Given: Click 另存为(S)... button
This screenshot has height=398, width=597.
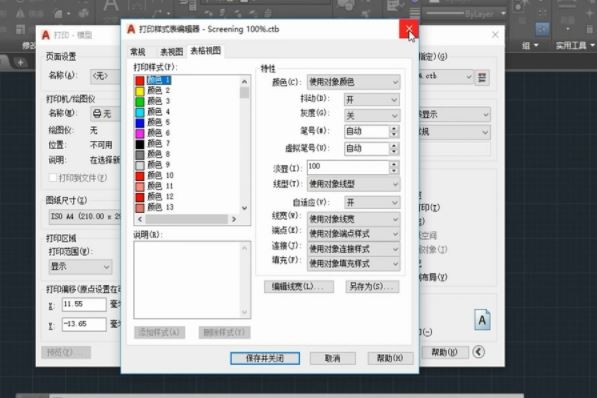Looking at the screenshot, I should [372, 287].
